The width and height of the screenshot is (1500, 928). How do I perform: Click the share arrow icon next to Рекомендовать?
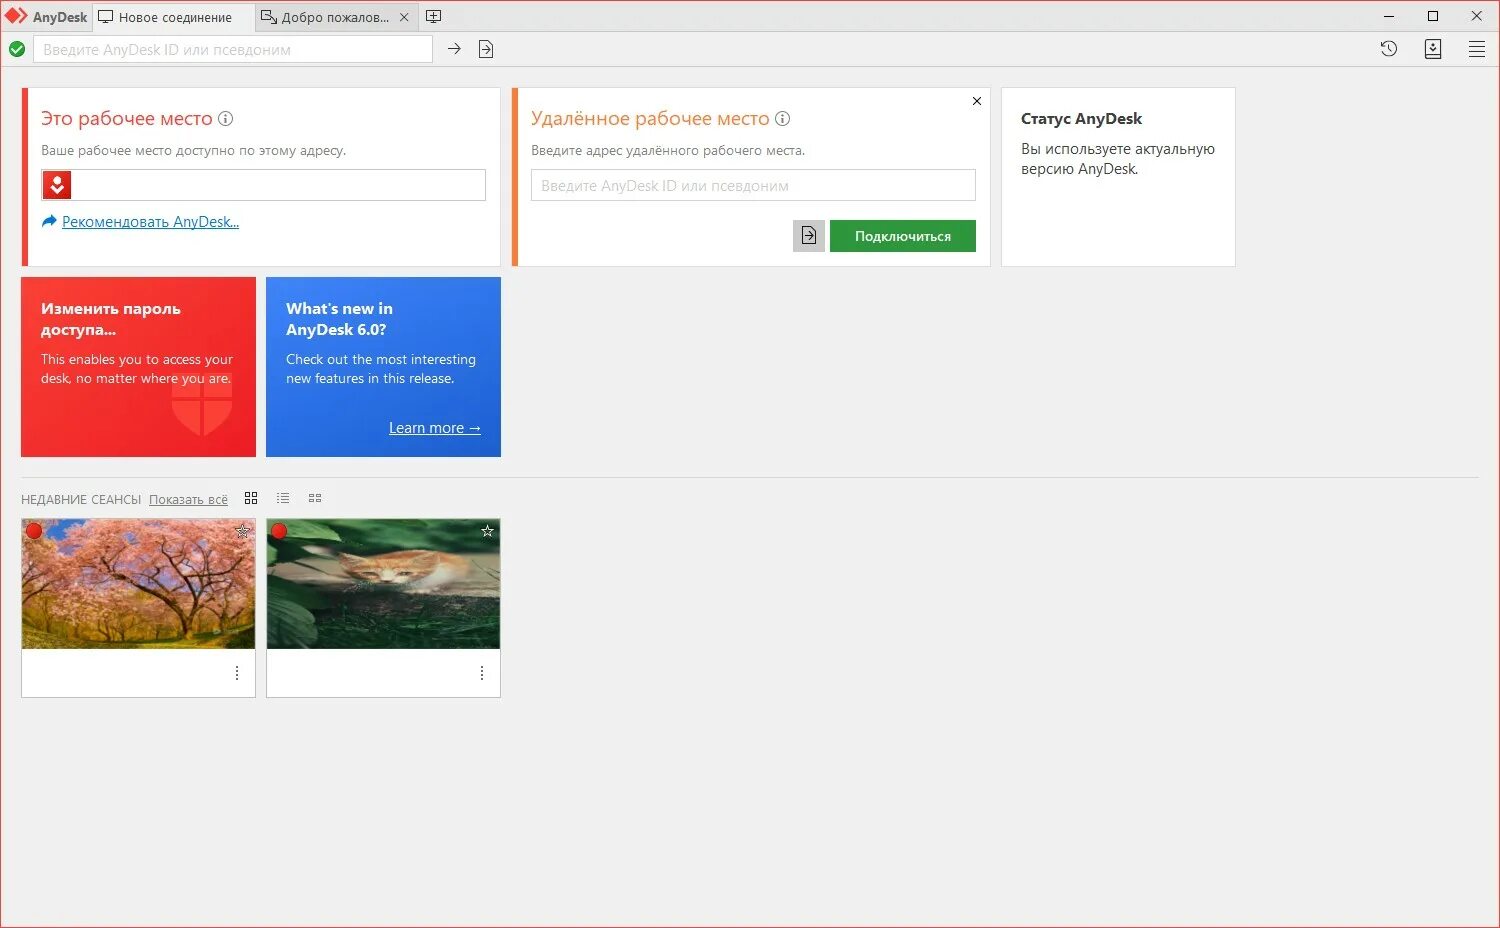pos(49,221)
